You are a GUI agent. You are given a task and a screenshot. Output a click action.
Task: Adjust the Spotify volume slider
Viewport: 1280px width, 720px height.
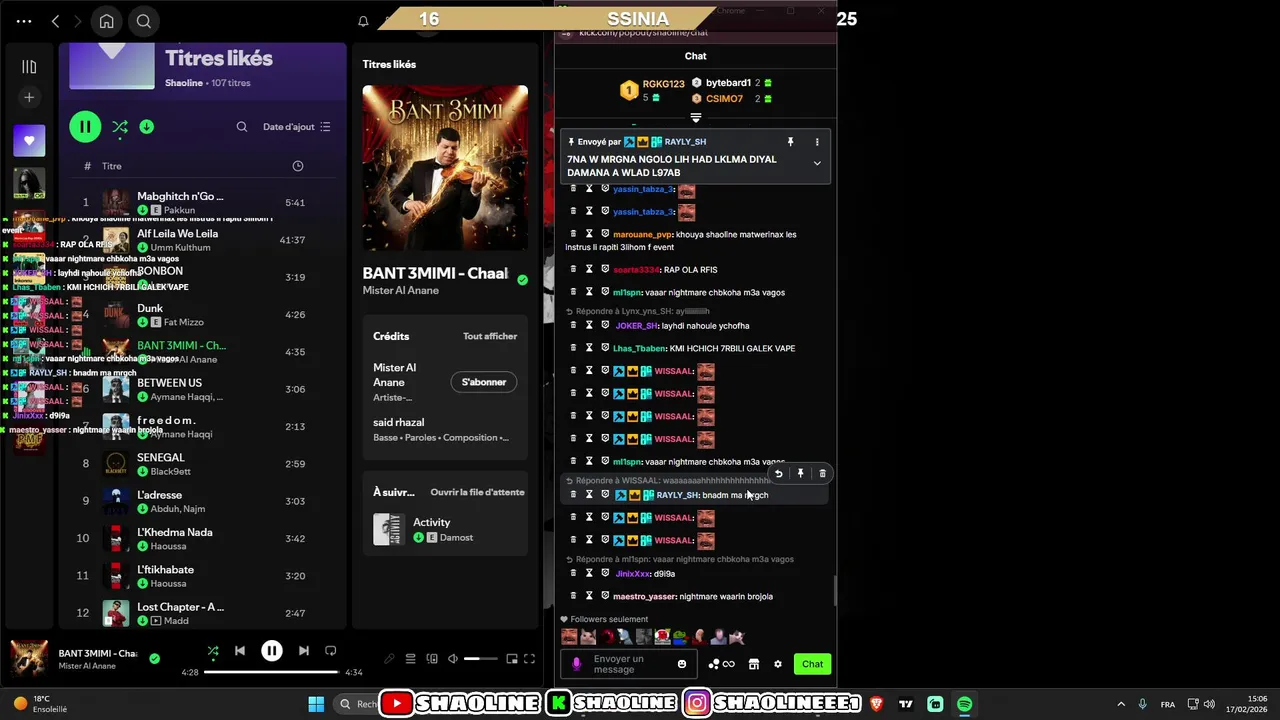(480, 659)
